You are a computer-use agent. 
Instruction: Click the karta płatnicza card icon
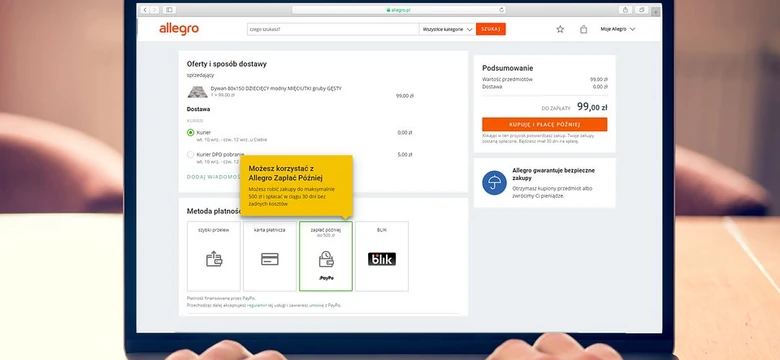[x=270, y=259]
